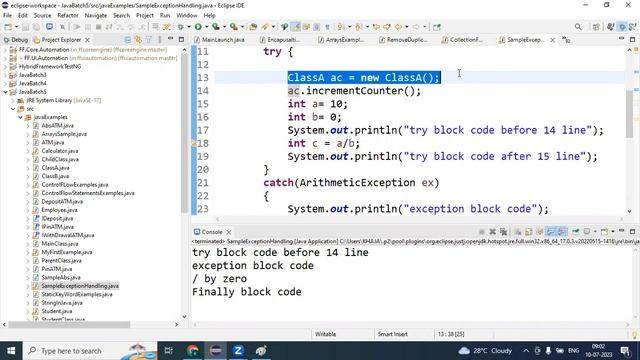Minimize the Console view panel
This screenshot has height=360, width=640.
(621, 231)
